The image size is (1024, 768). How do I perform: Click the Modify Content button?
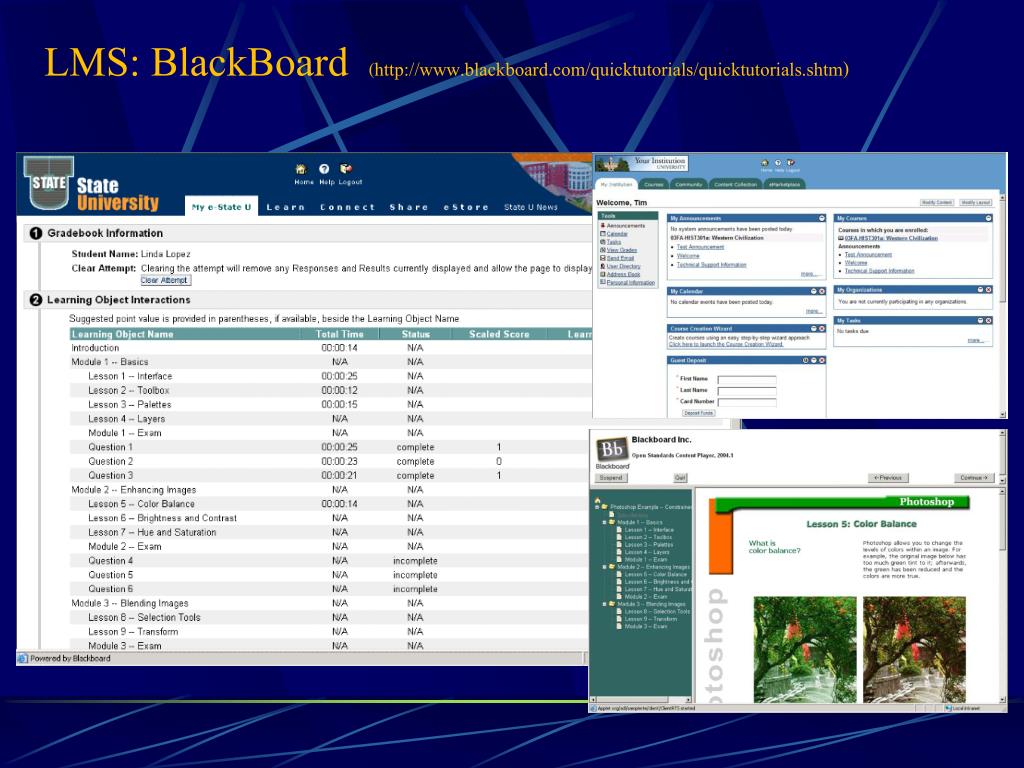click(x=936, y=202)
